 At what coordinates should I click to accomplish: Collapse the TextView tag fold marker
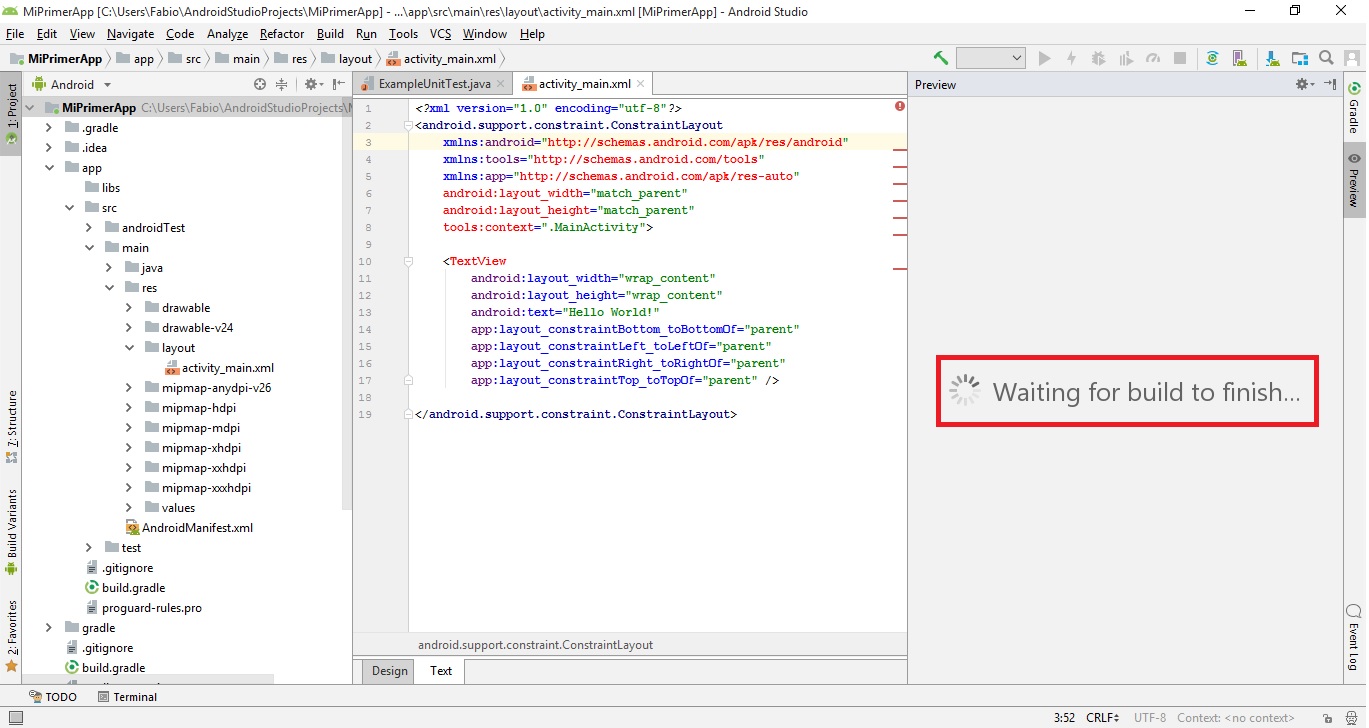point(408,261)
